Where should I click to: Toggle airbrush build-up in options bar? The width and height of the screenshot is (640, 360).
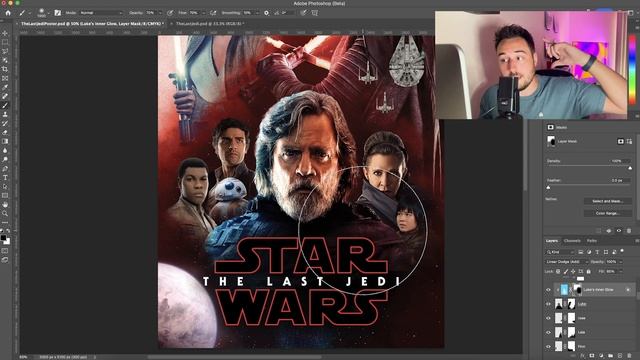tap(213, 13)
